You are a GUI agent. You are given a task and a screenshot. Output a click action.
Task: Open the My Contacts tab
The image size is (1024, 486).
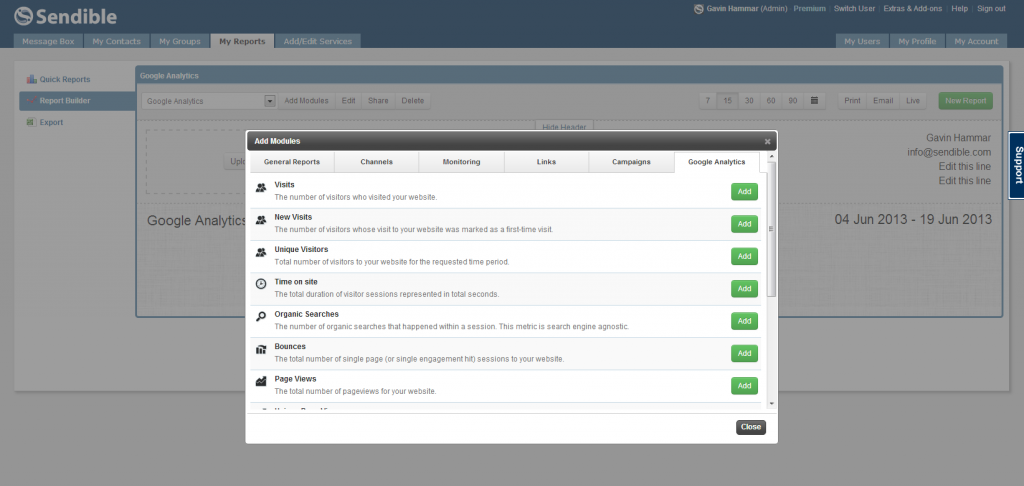pyautogui.click(x=116, y=41)
